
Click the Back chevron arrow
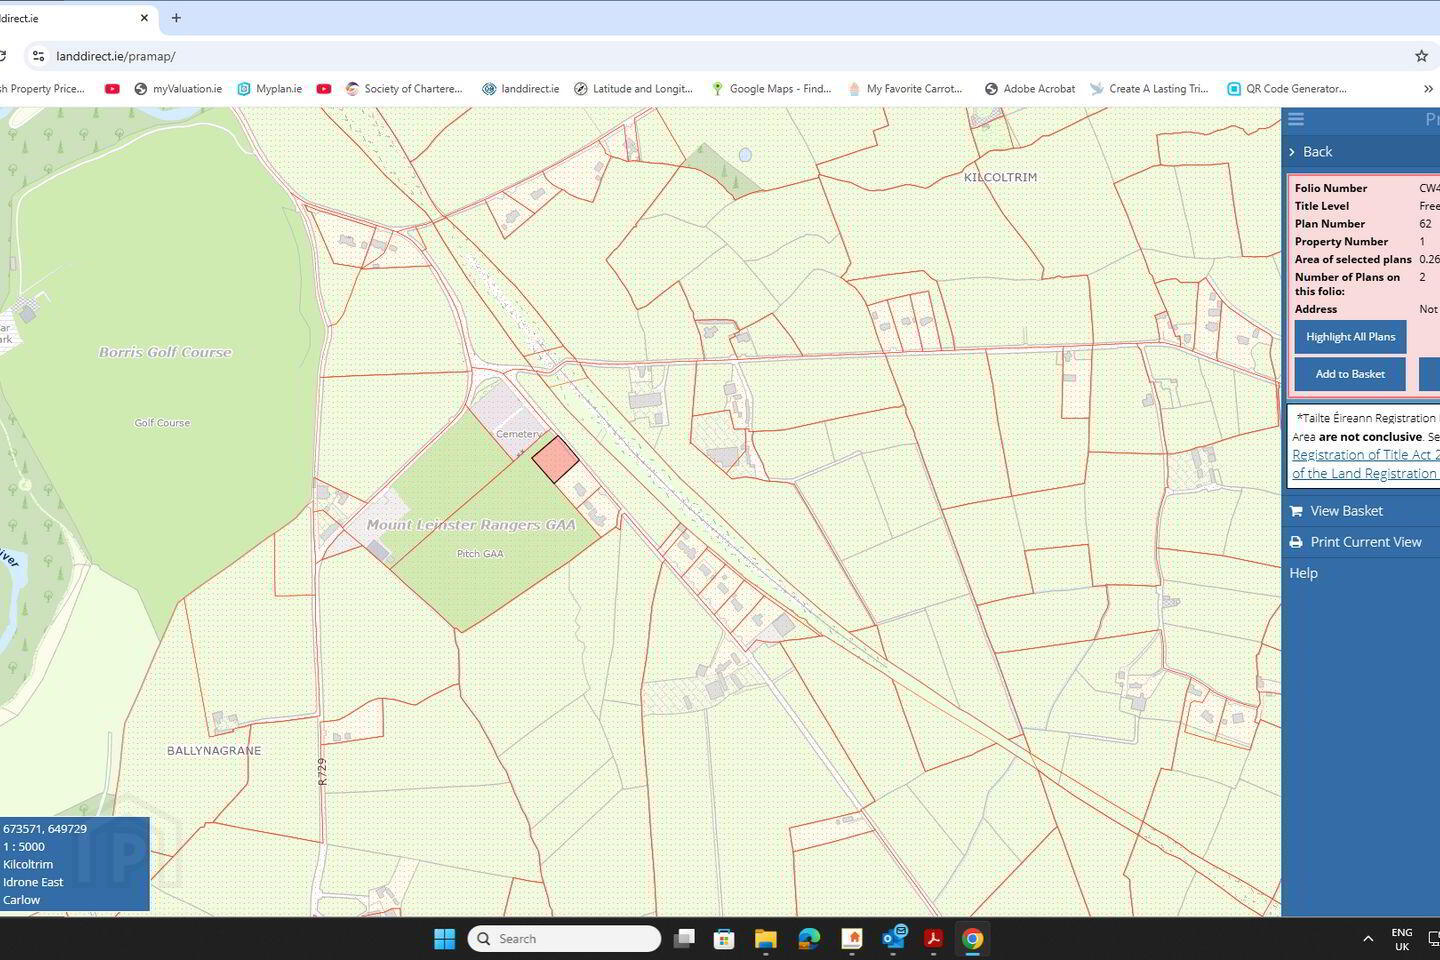coord(1292,152)
